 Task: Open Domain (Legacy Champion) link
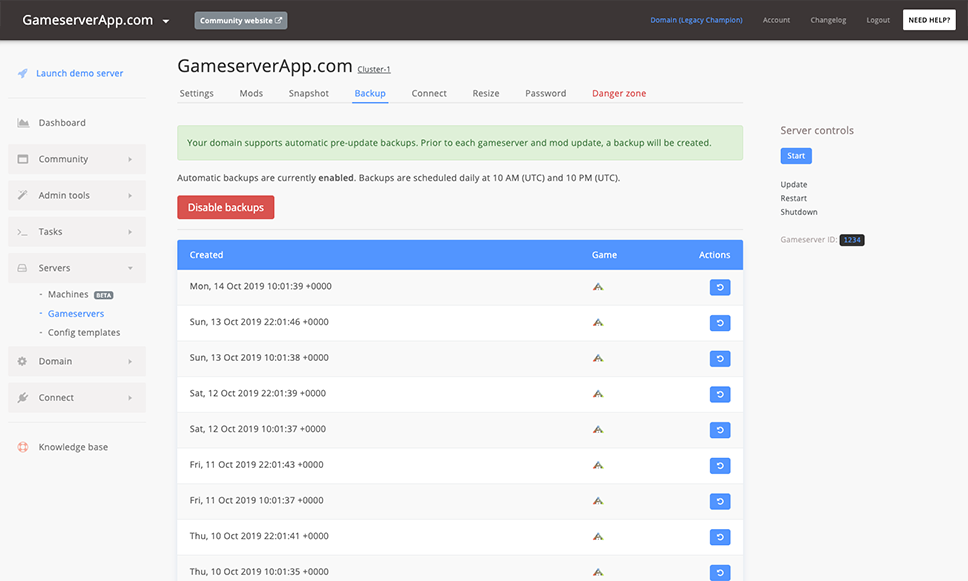[x=696, y=20]
